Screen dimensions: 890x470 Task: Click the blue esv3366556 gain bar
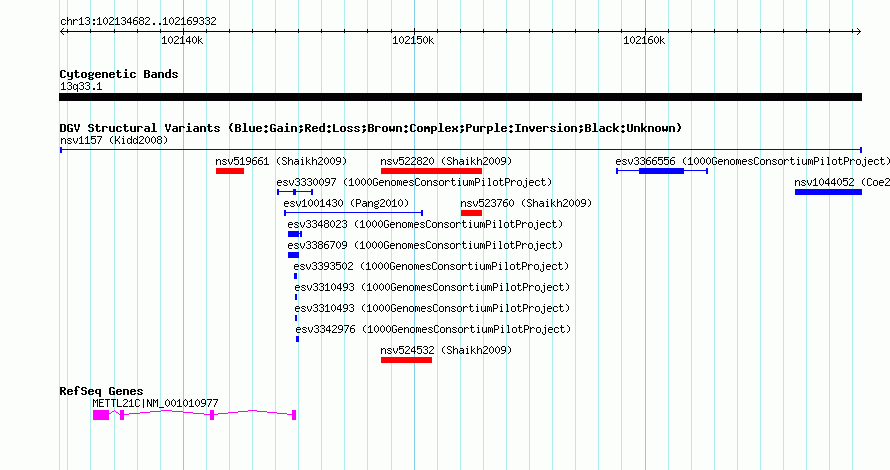661,171
